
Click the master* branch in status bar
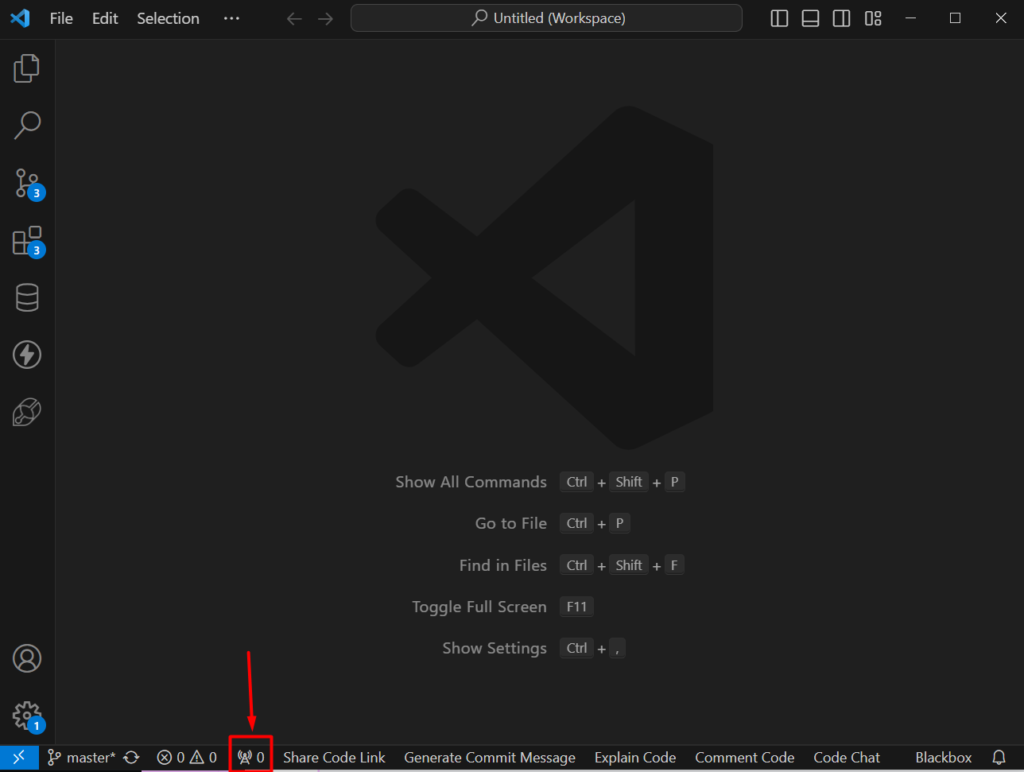pyautogui.click(x=82, y=758)
